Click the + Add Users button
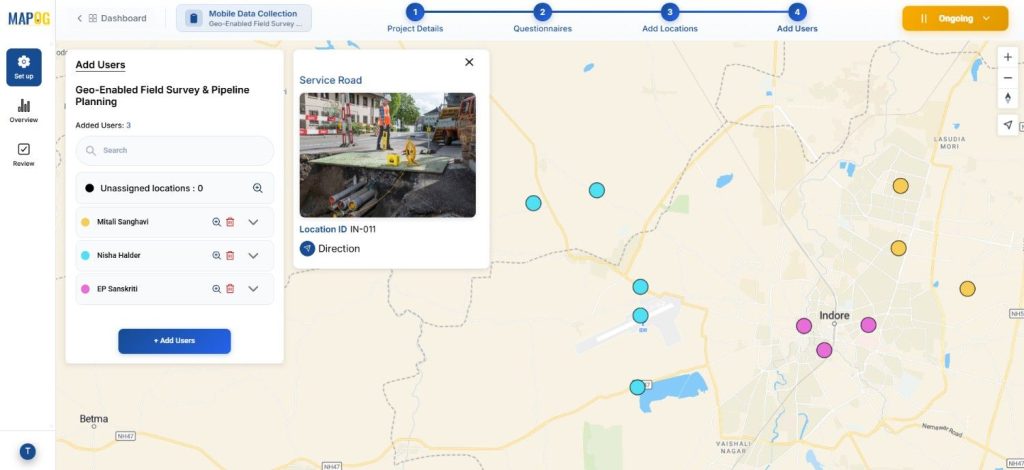 tap(174, 341)
